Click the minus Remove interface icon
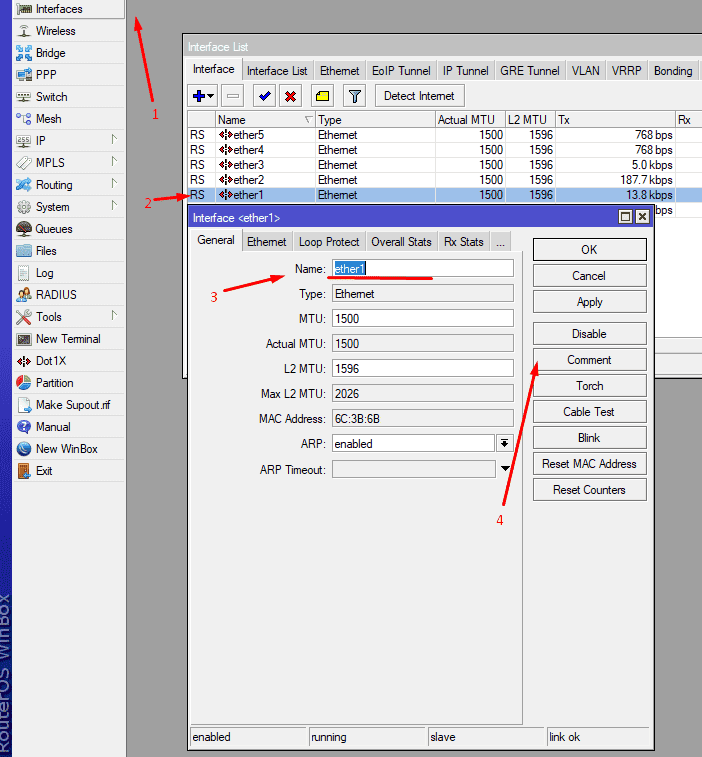The image size is (702, 757). (x=232, y=96)
